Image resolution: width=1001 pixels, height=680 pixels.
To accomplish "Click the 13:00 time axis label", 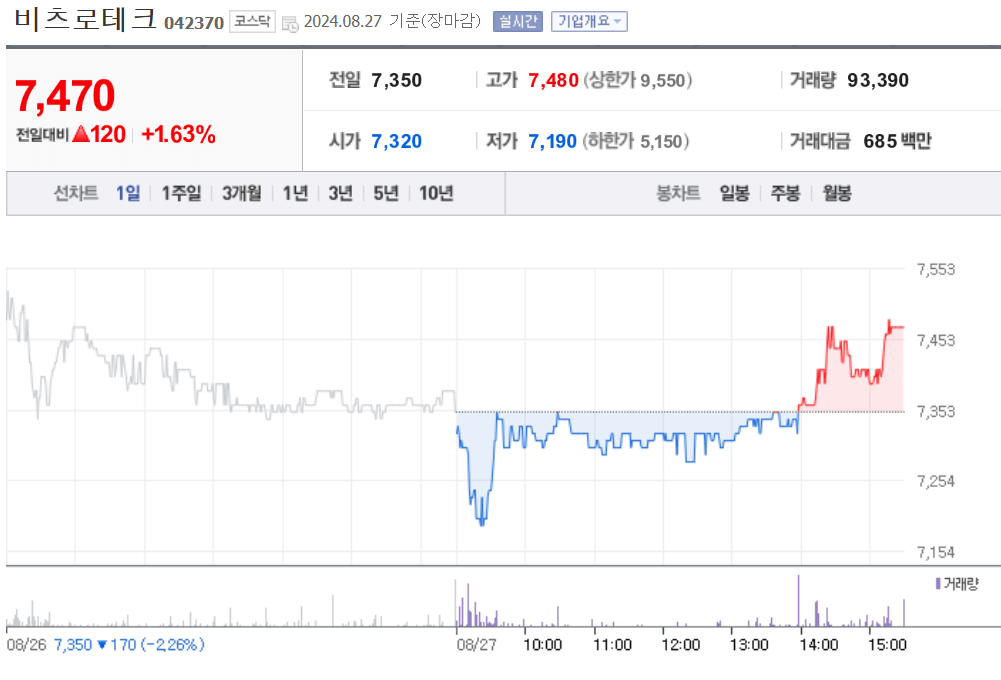I will coord(749,645).
